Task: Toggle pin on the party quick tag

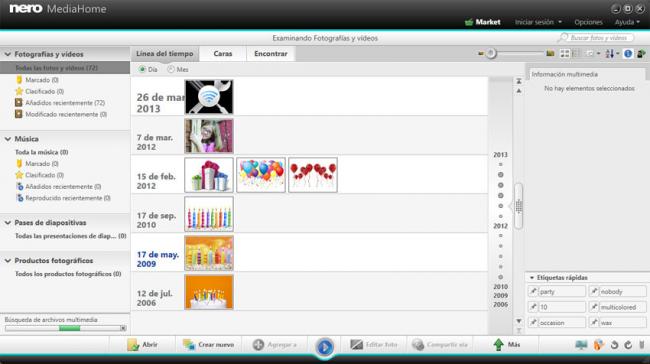Action: (x=533, y=291)
